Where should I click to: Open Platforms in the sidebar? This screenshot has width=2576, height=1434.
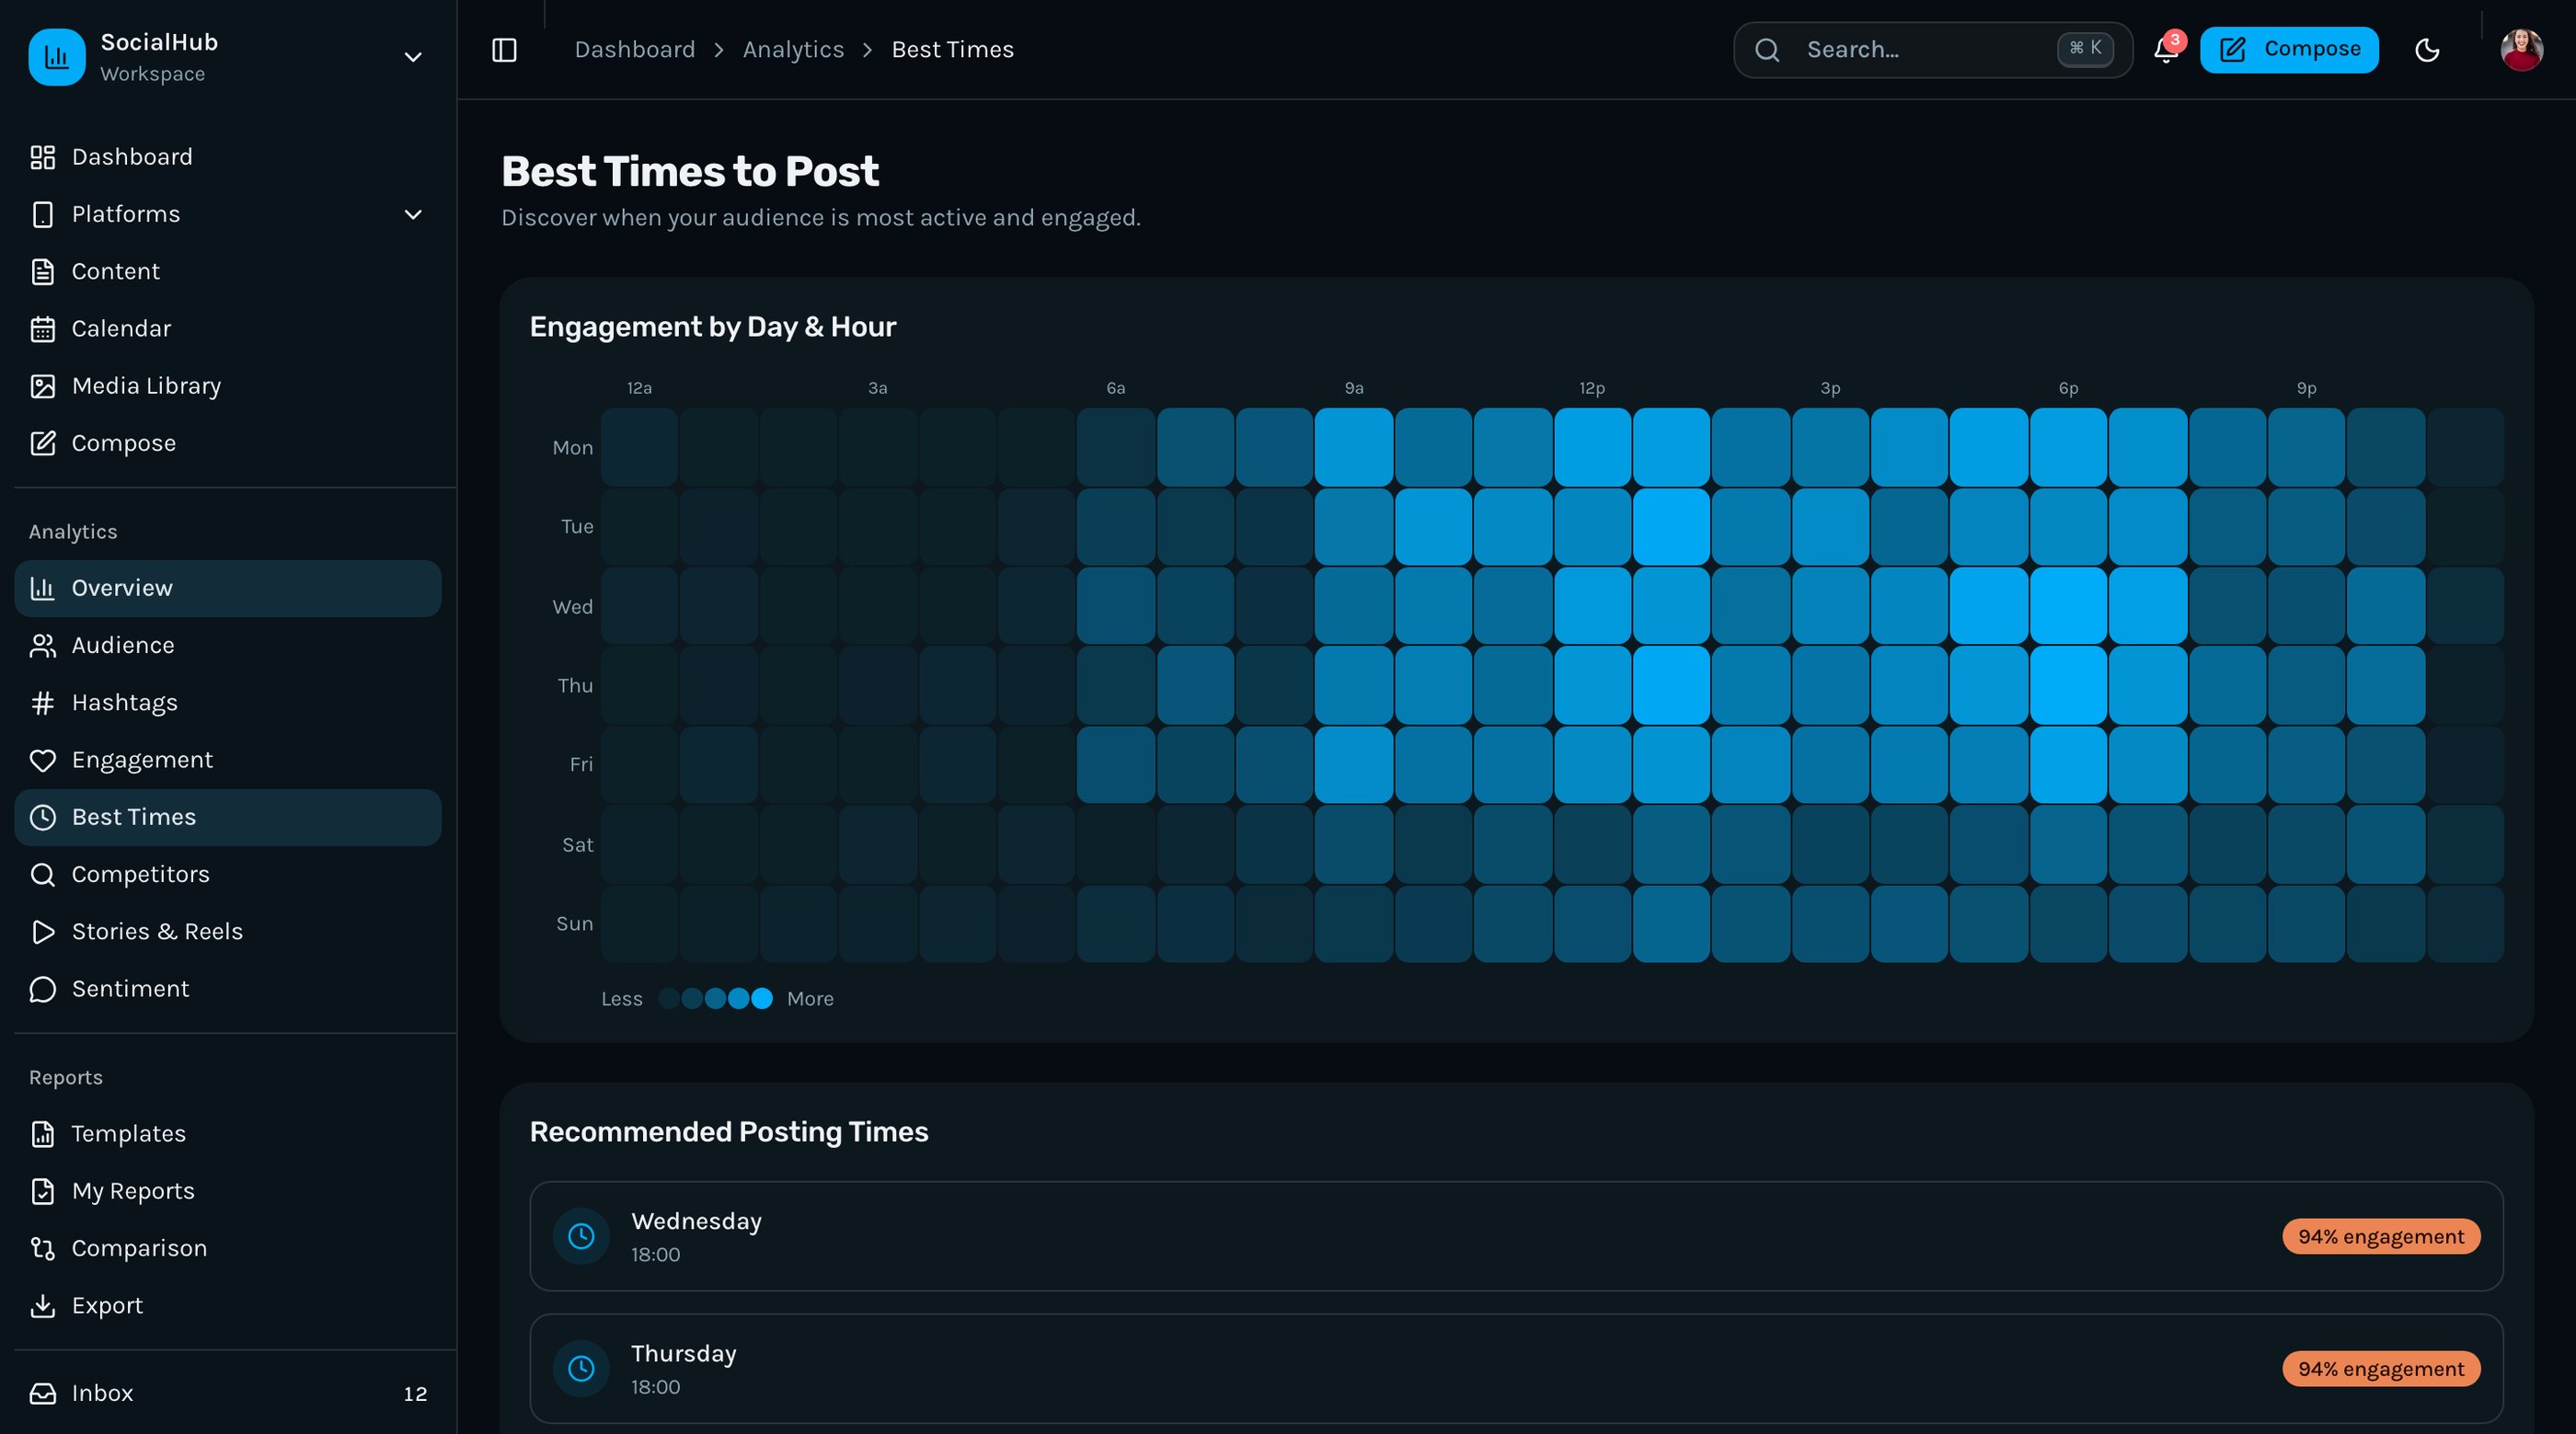click(x=228, y=214)
